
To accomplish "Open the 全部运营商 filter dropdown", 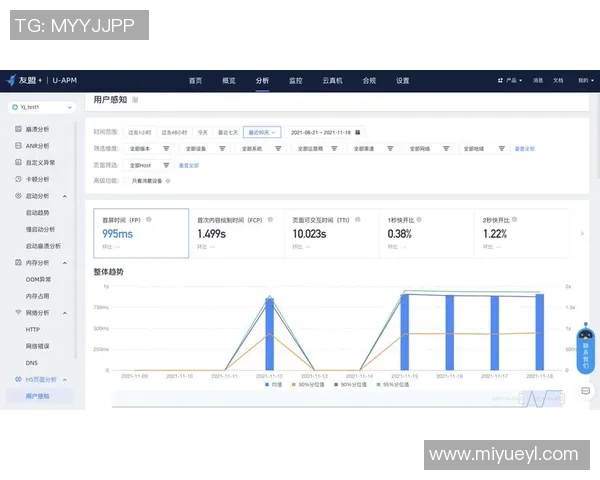I will pos(316,149).
